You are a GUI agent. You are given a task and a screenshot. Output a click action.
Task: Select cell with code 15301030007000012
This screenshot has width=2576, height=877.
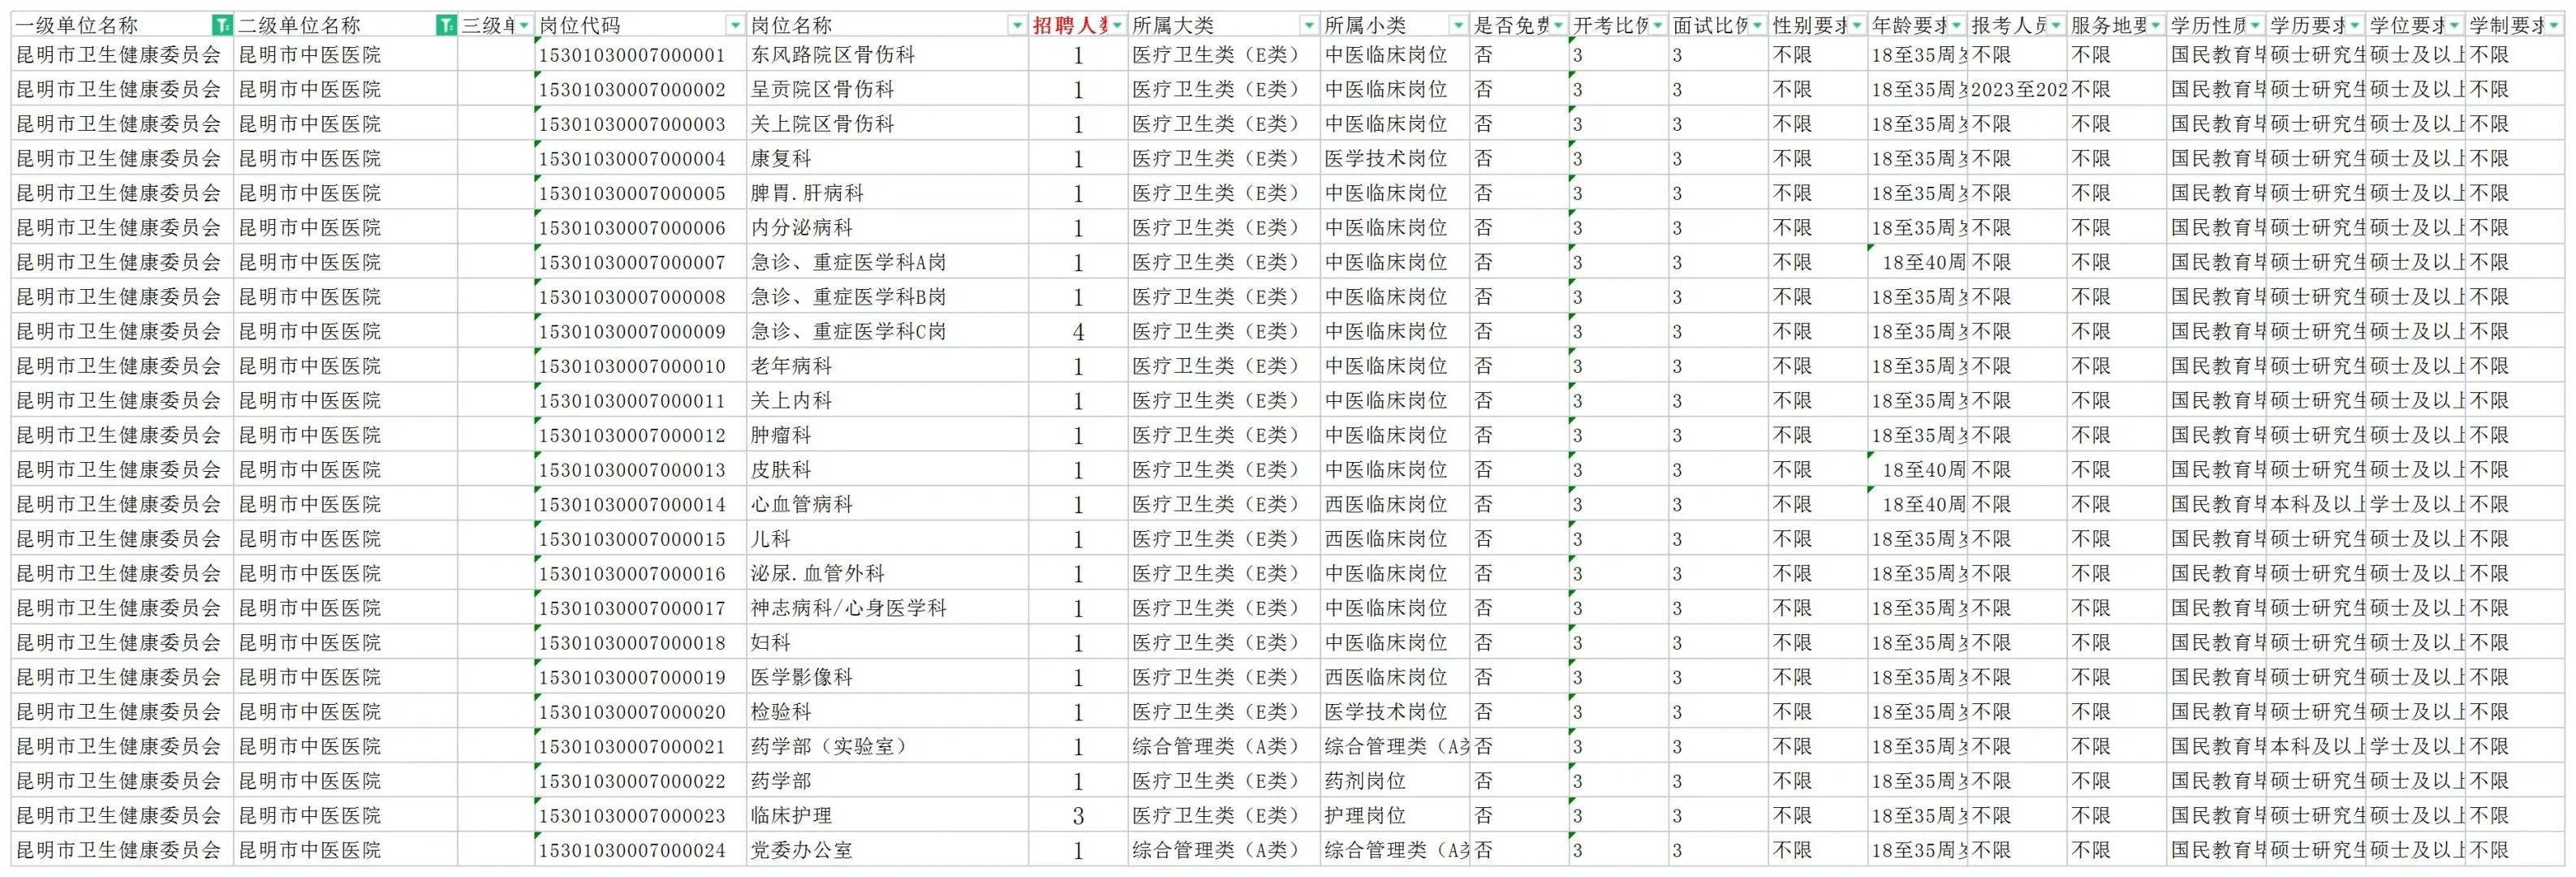[x=640, y=435]
